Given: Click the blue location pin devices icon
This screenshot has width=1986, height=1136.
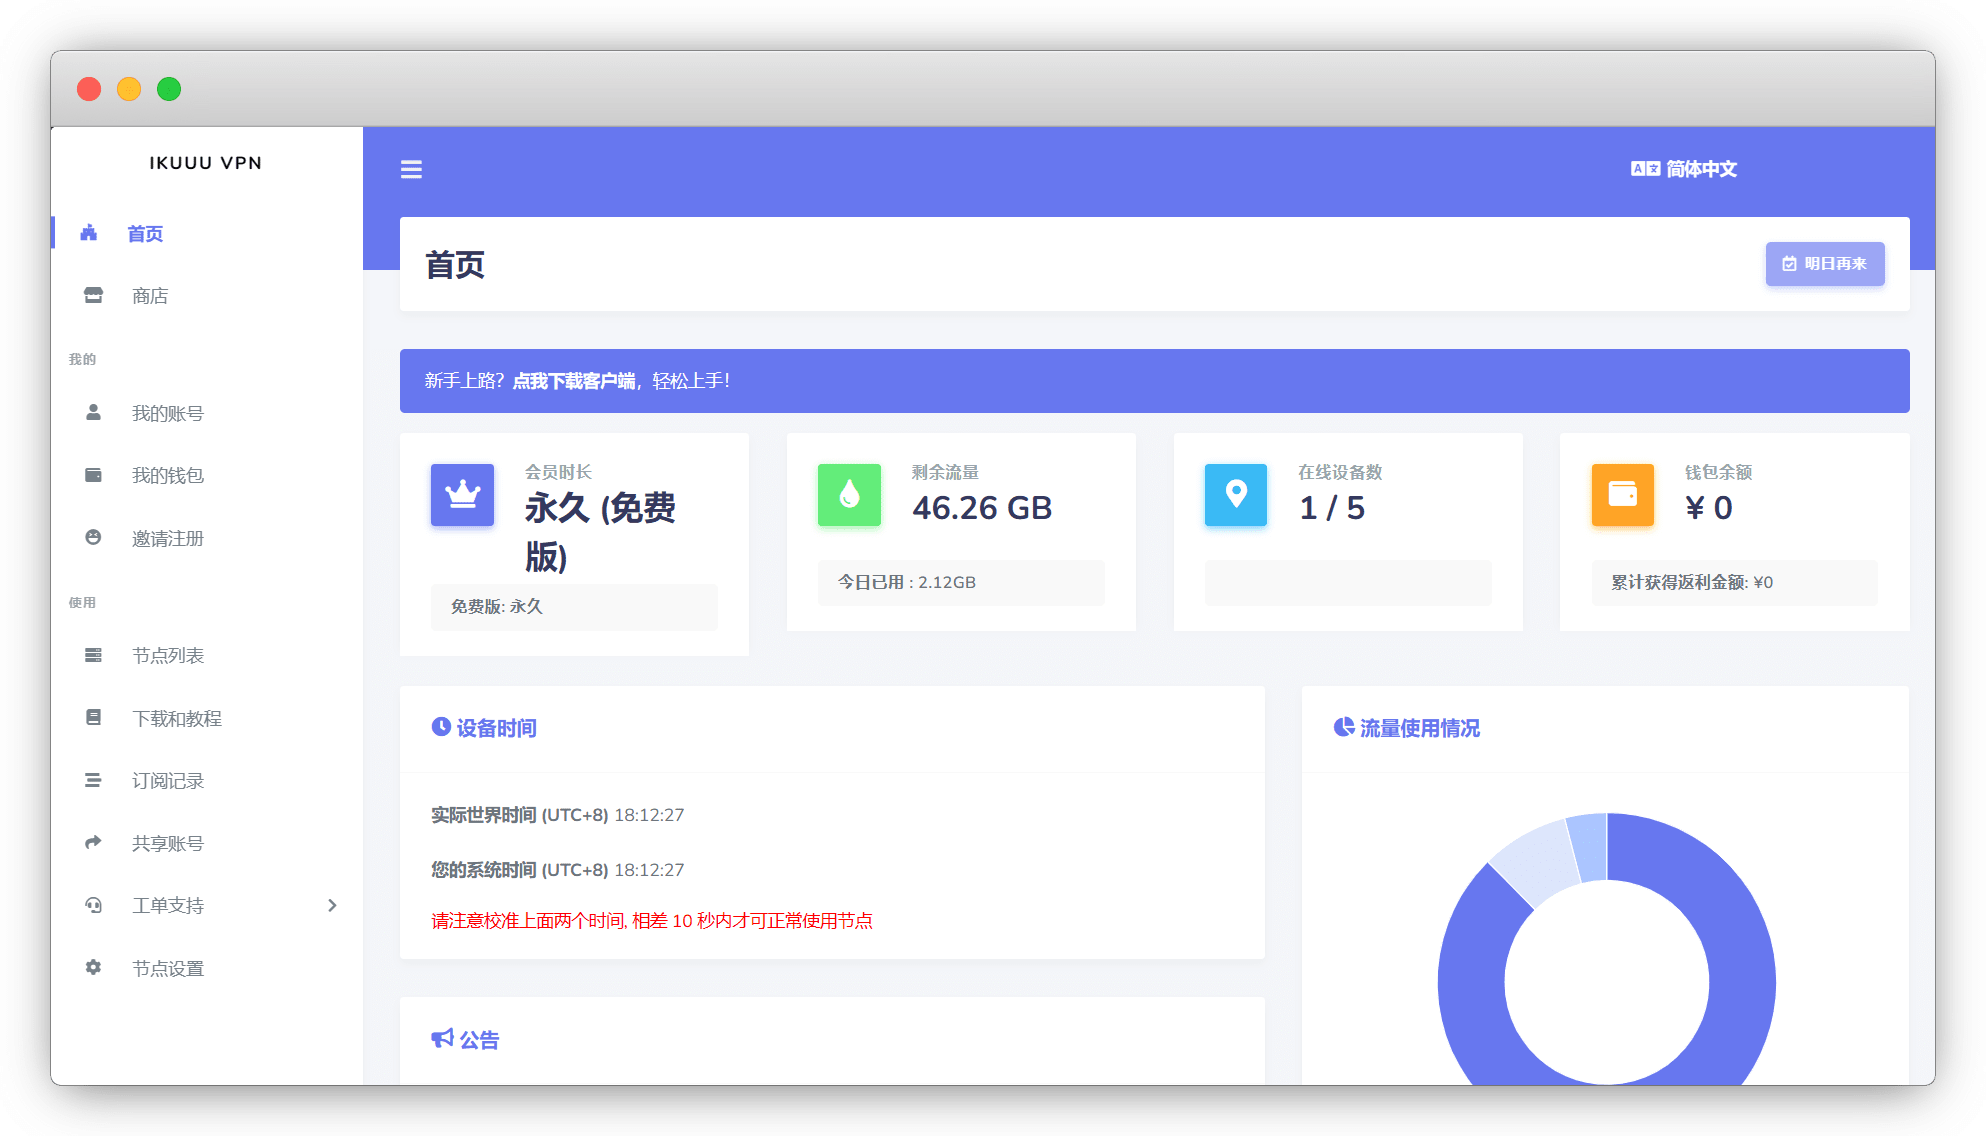Looking at the screenshot, I should [1236, 495].
